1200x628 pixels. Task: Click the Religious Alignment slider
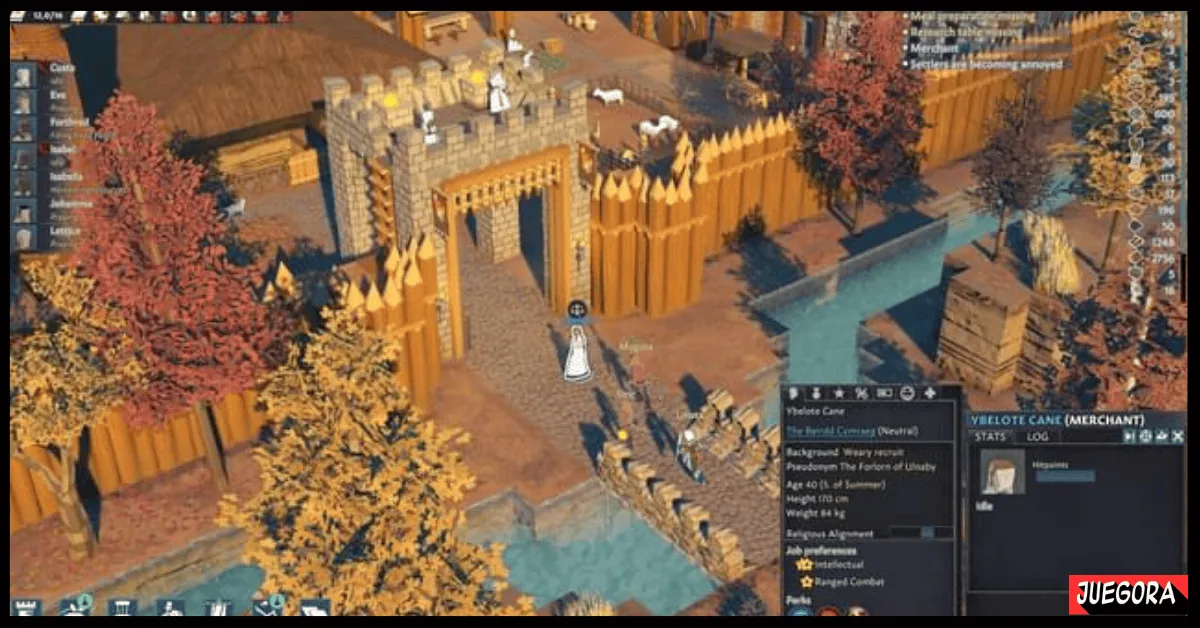point(920,533)
